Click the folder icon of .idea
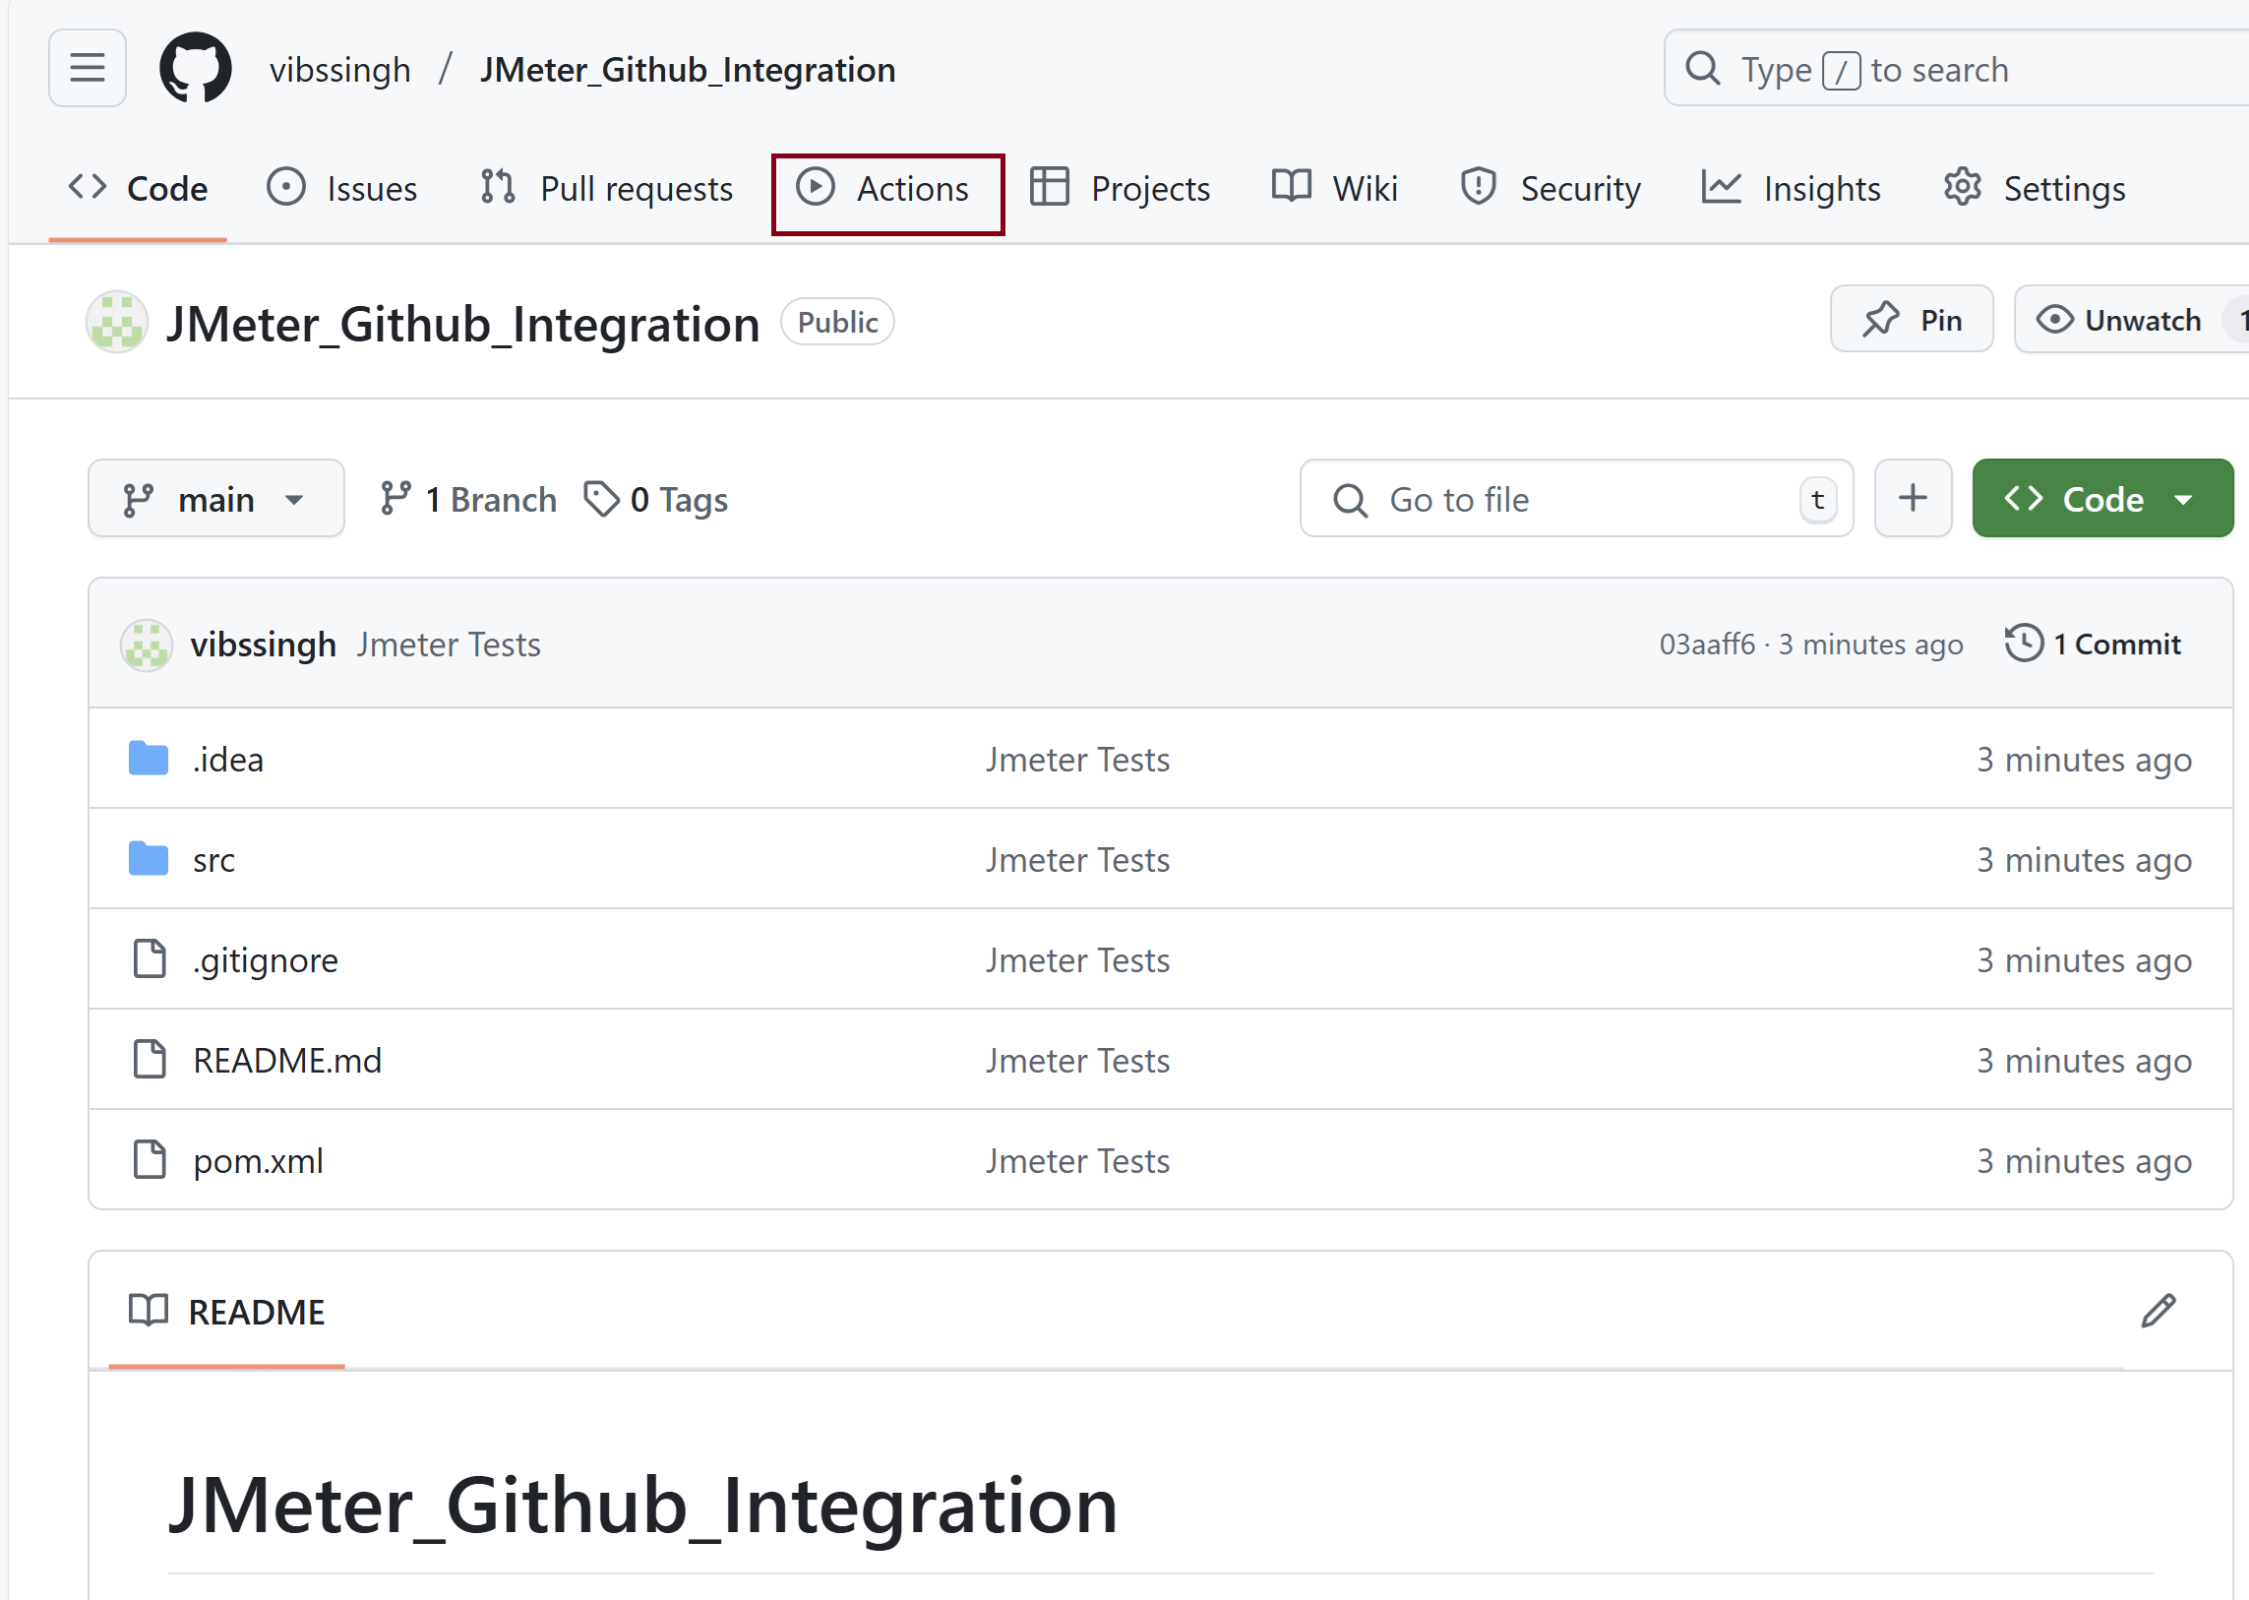 coord(148,758)
